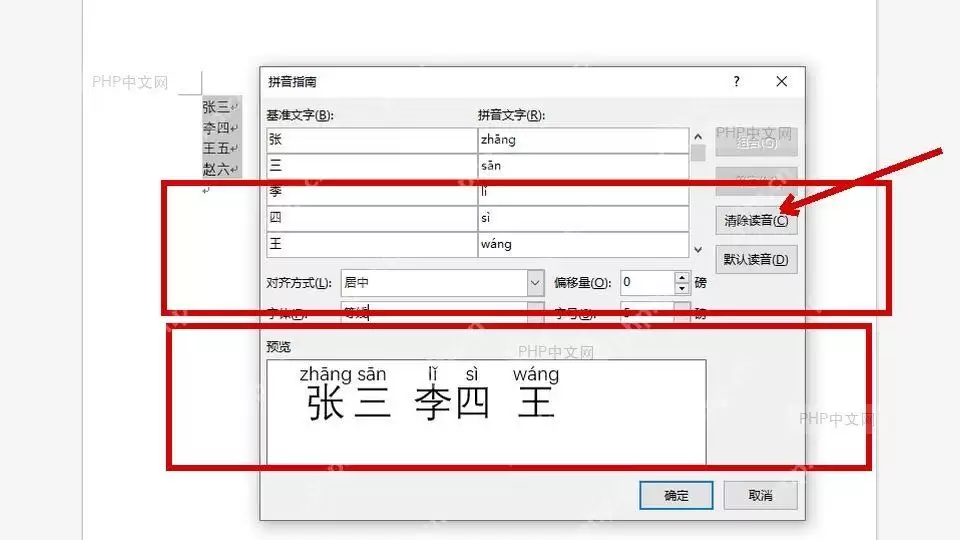The height and width of the screenshot is (540, 960).
Task: Click the 组合(G) button
Action: 756,143
